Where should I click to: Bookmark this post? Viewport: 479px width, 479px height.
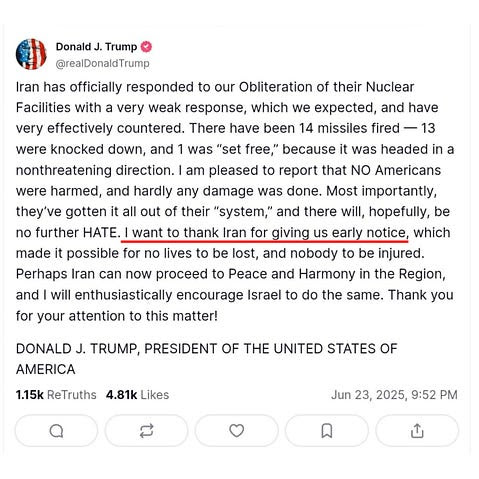coord(327,431)
